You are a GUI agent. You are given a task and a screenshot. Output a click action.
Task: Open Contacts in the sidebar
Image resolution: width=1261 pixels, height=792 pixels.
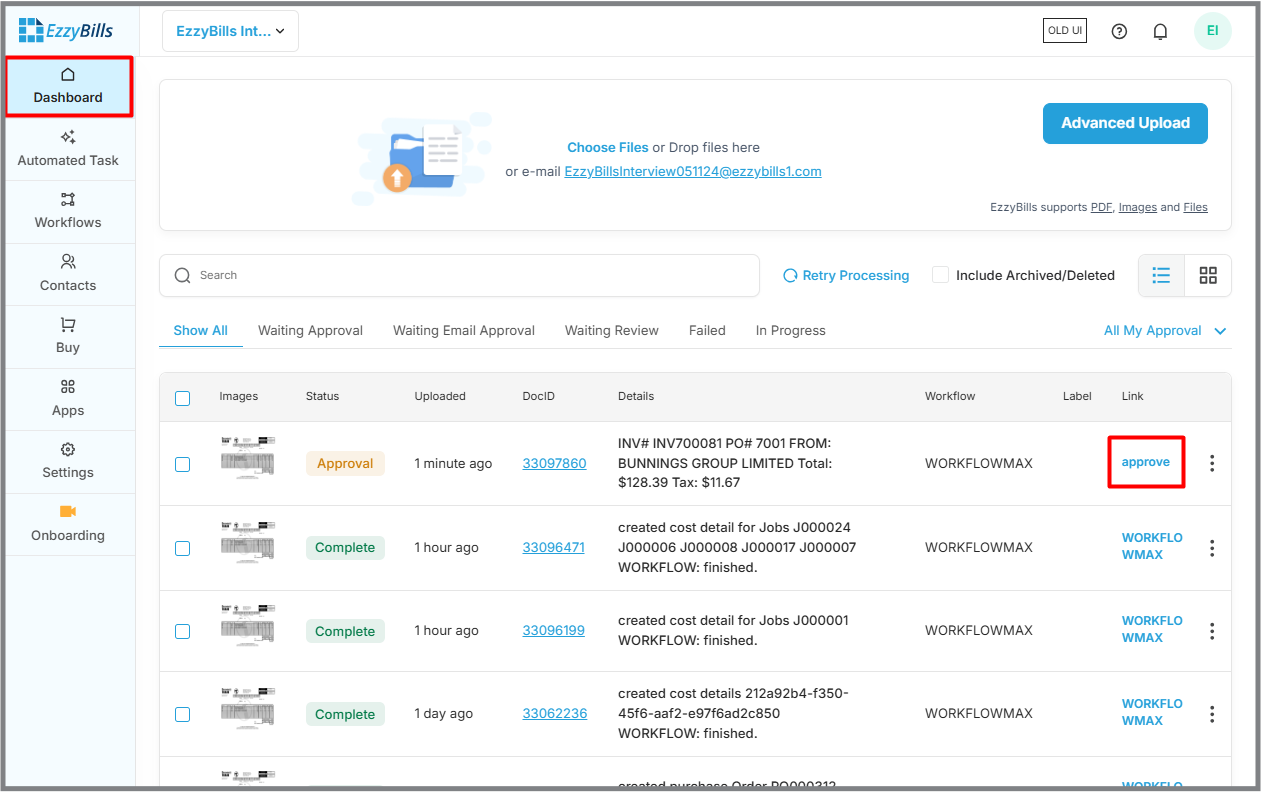(68, 274)
